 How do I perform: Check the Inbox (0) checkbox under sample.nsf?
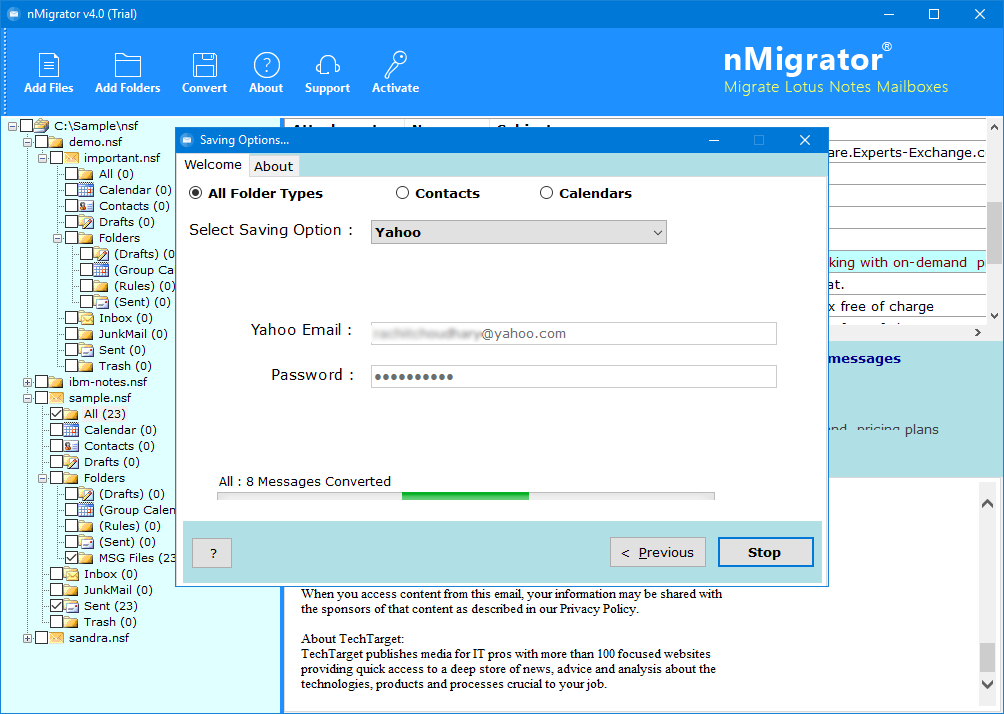coord(56,574)
